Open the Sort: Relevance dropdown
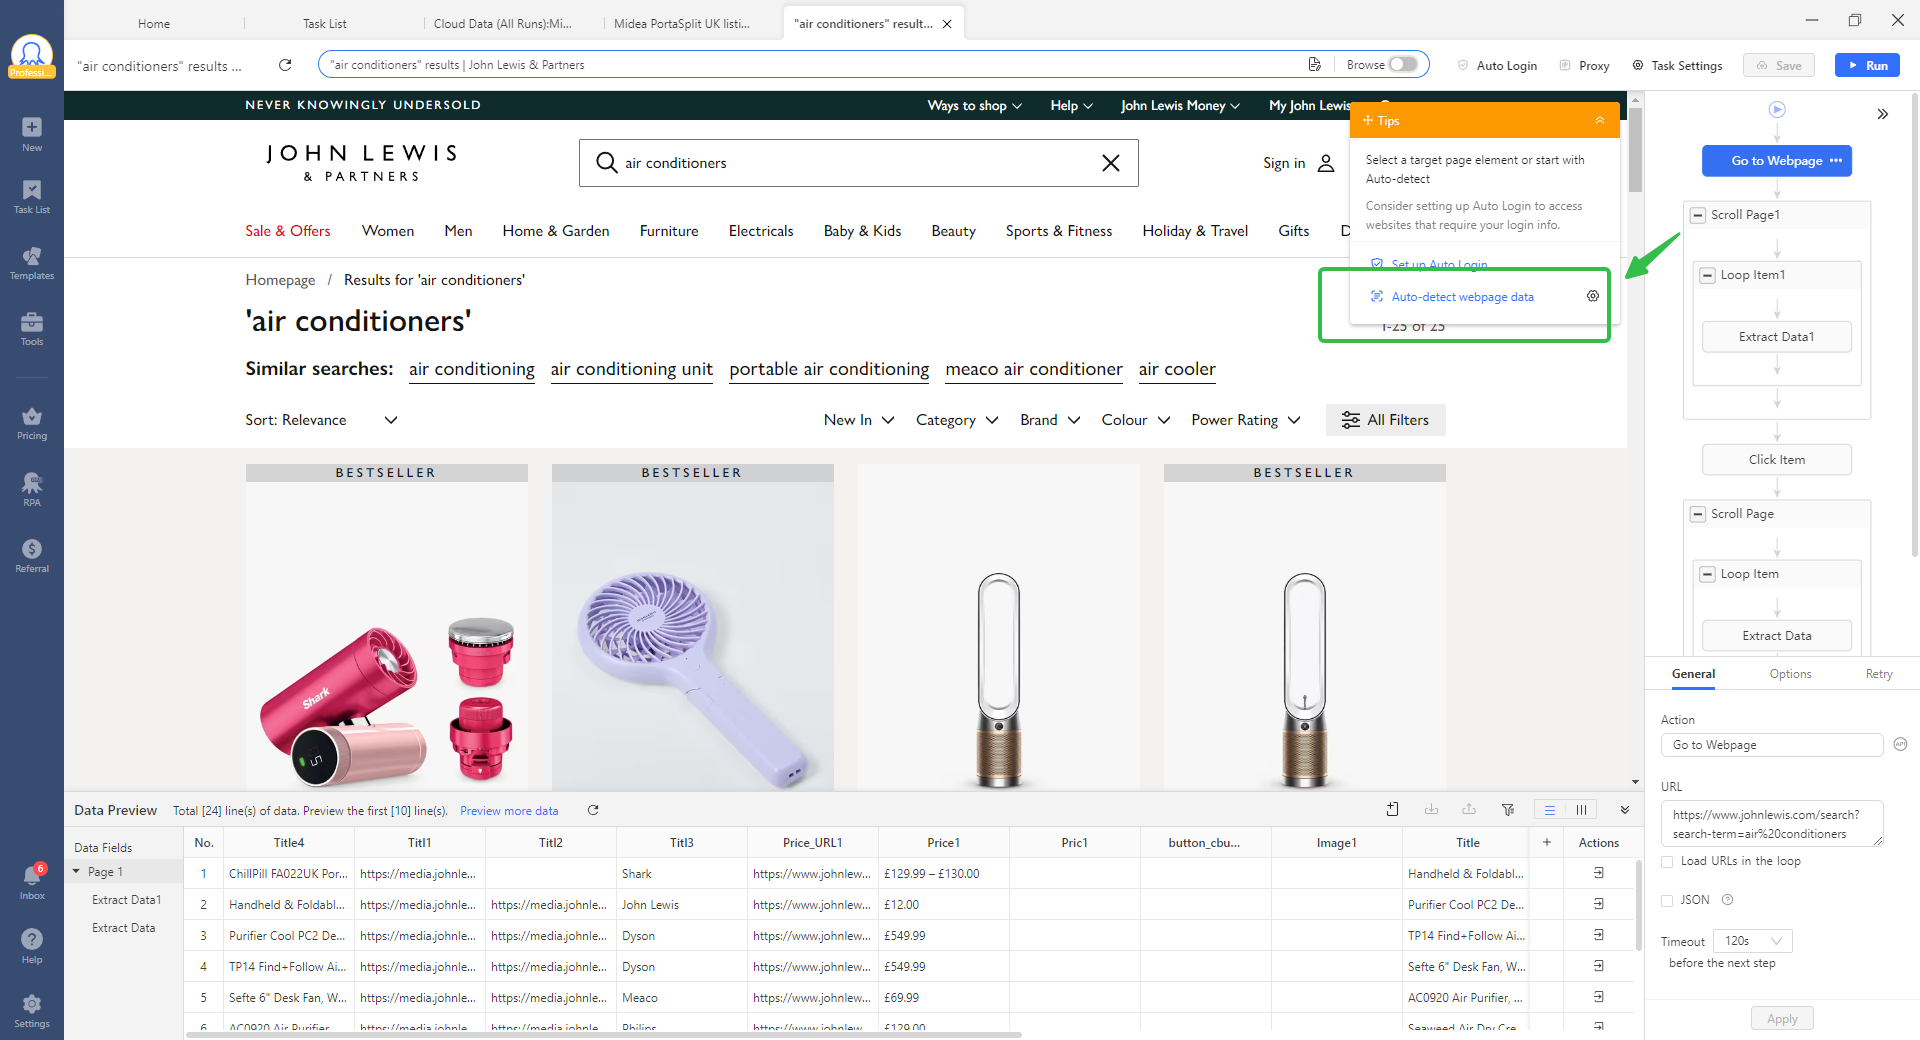This screenshot has height=1040, width=1920. coord(322,420)
